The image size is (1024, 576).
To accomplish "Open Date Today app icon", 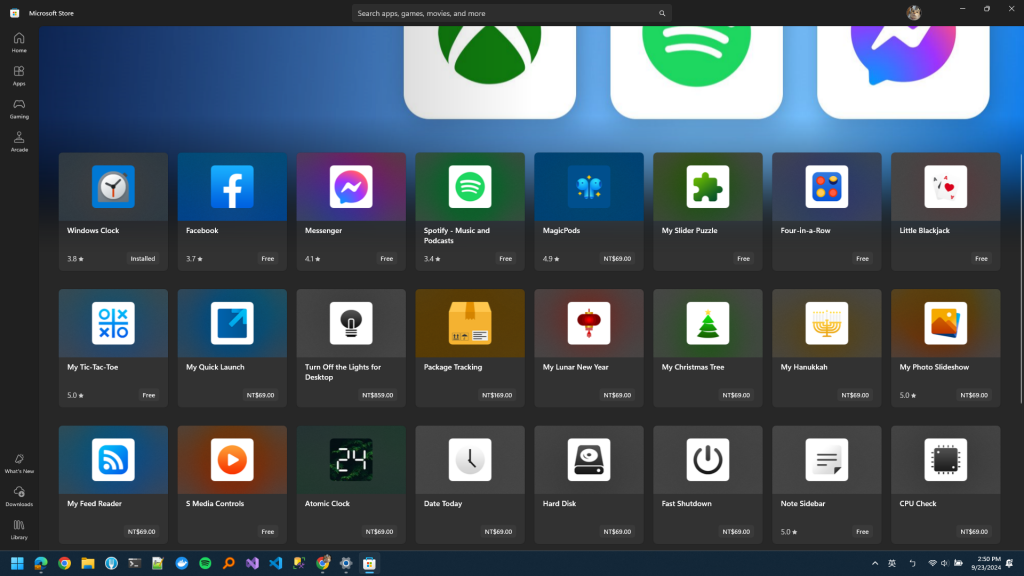I will 470,460.
